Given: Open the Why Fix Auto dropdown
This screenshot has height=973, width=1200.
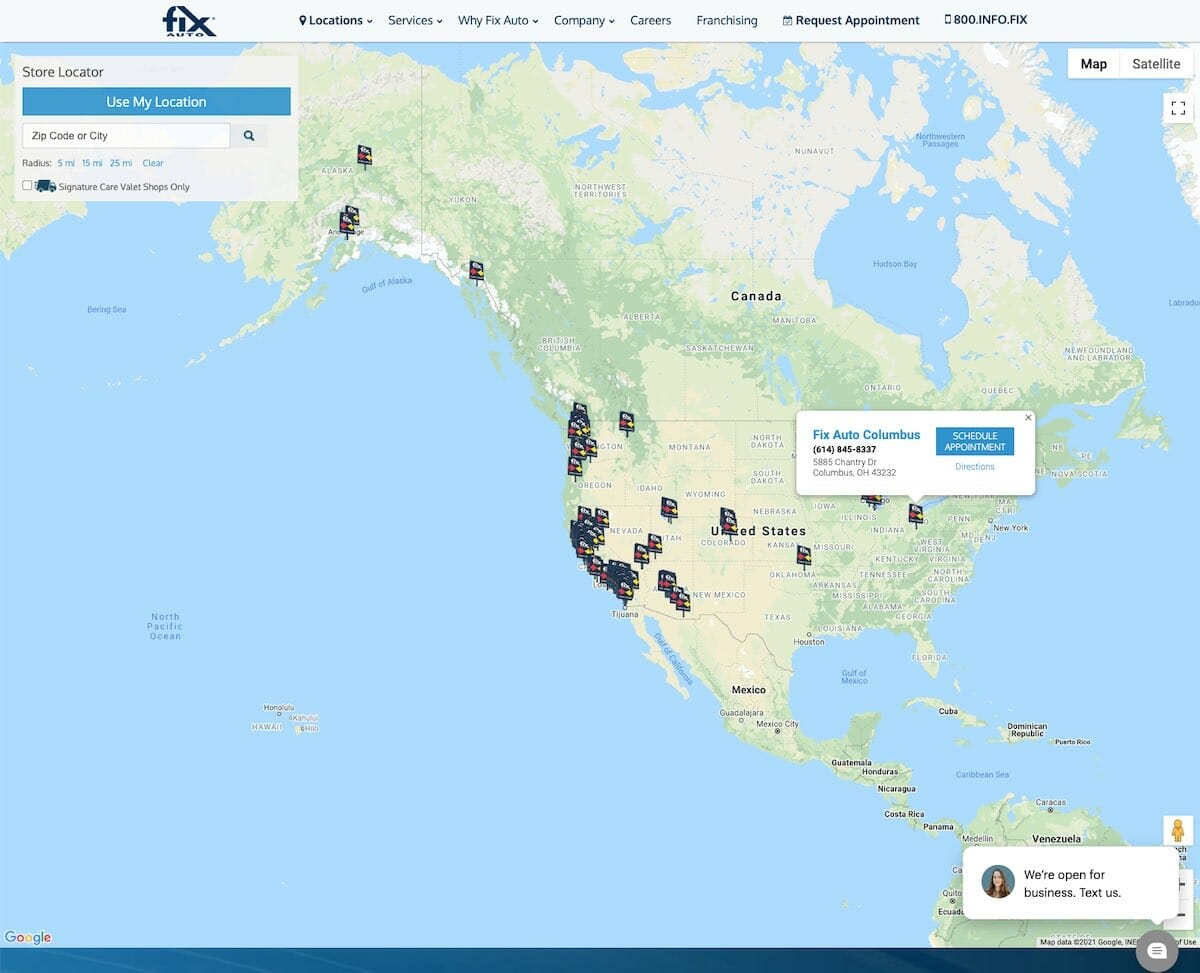Looking at the screenshot, I should tap(498, 20).
